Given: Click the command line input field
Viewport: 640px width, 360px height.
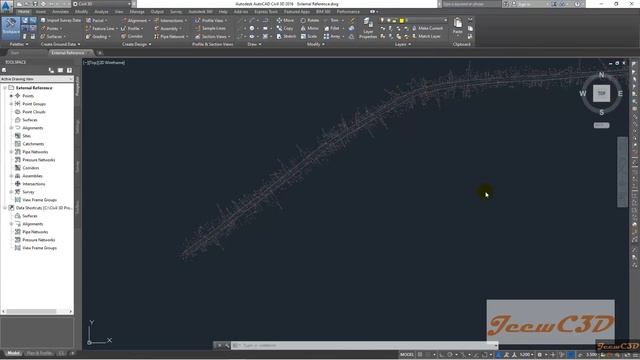Looking at the screenshot, I should pos(363,345).
